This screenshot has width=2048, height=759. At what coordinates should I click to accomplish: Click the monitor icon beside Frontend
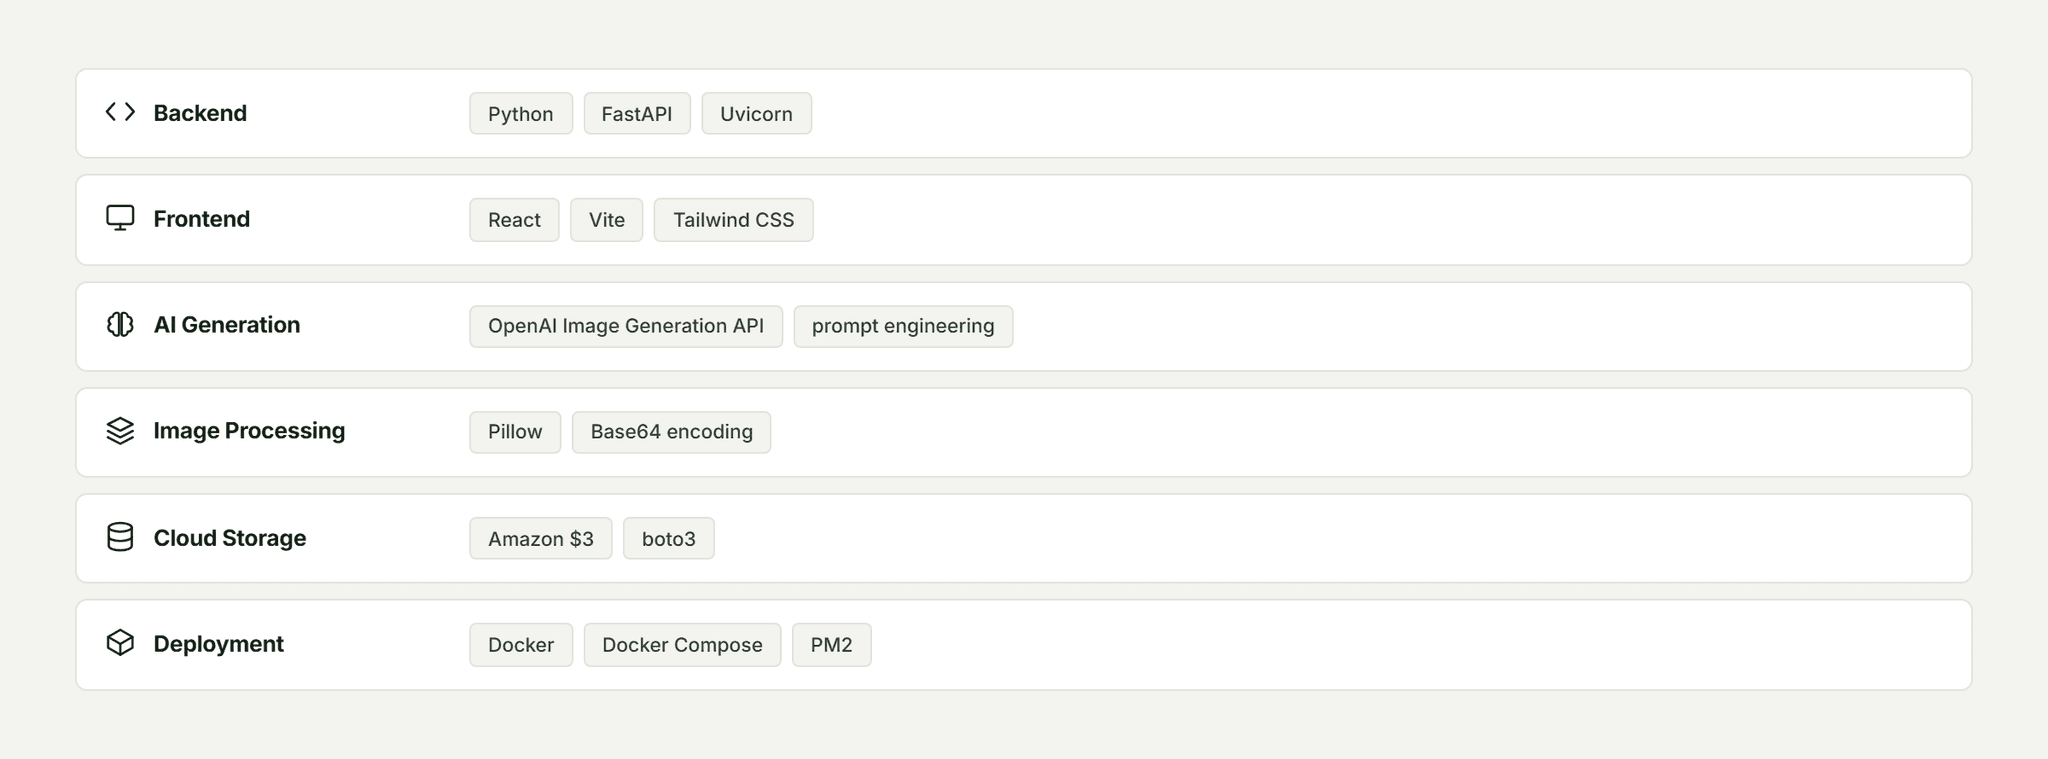tap(120, 218)
